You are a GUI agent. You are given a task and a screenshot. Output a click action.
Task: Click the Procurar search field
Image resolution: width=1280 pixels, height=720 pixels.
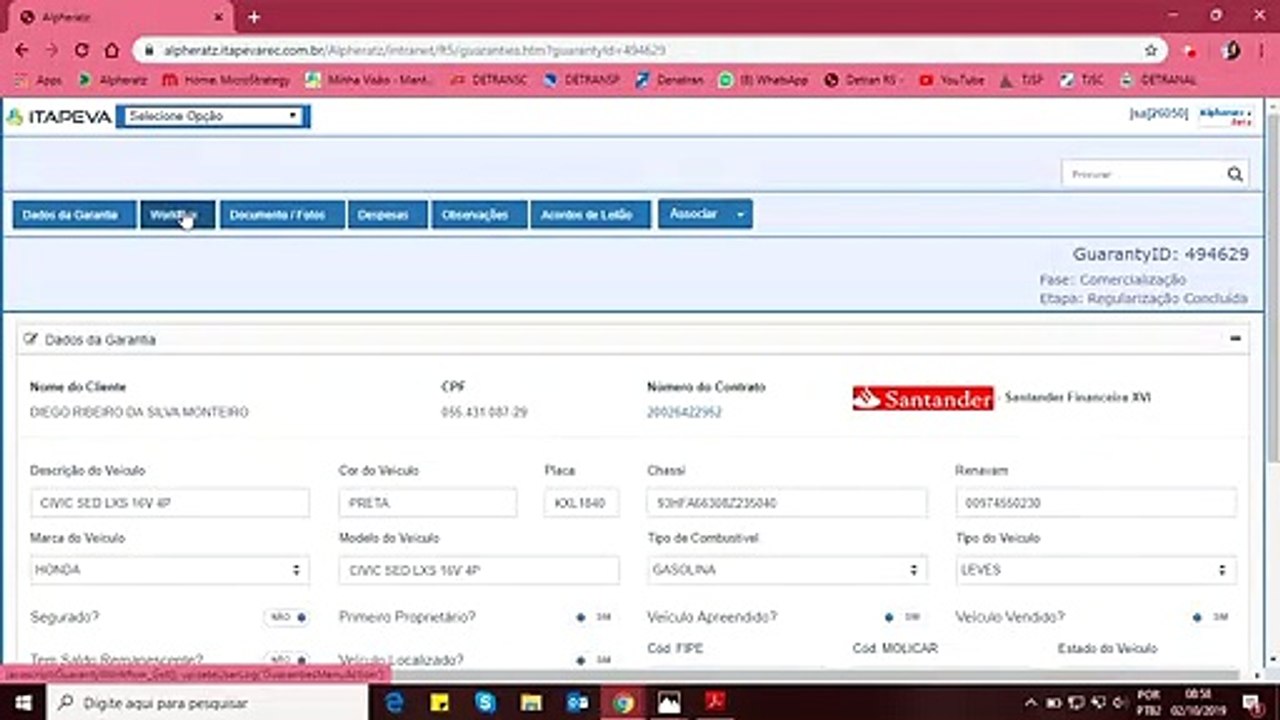pyautogui.click(x=1143, y=174)
